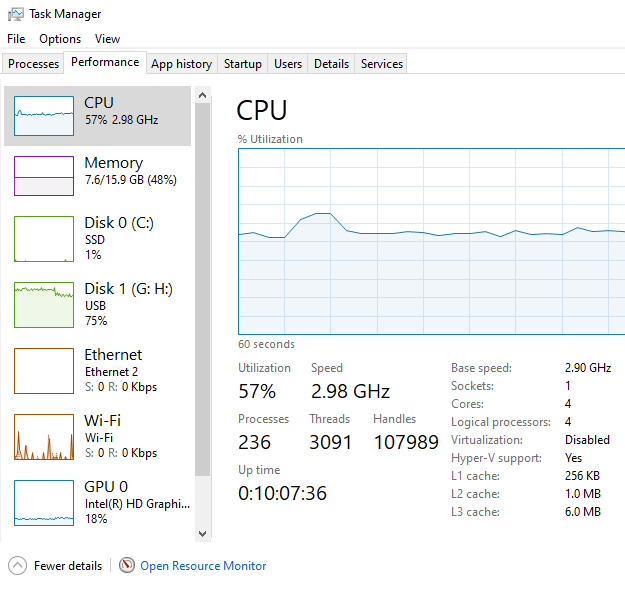The height and width of the screenshot is (590, 625).
Task: Open the File menu
Action: click(16, 39)
